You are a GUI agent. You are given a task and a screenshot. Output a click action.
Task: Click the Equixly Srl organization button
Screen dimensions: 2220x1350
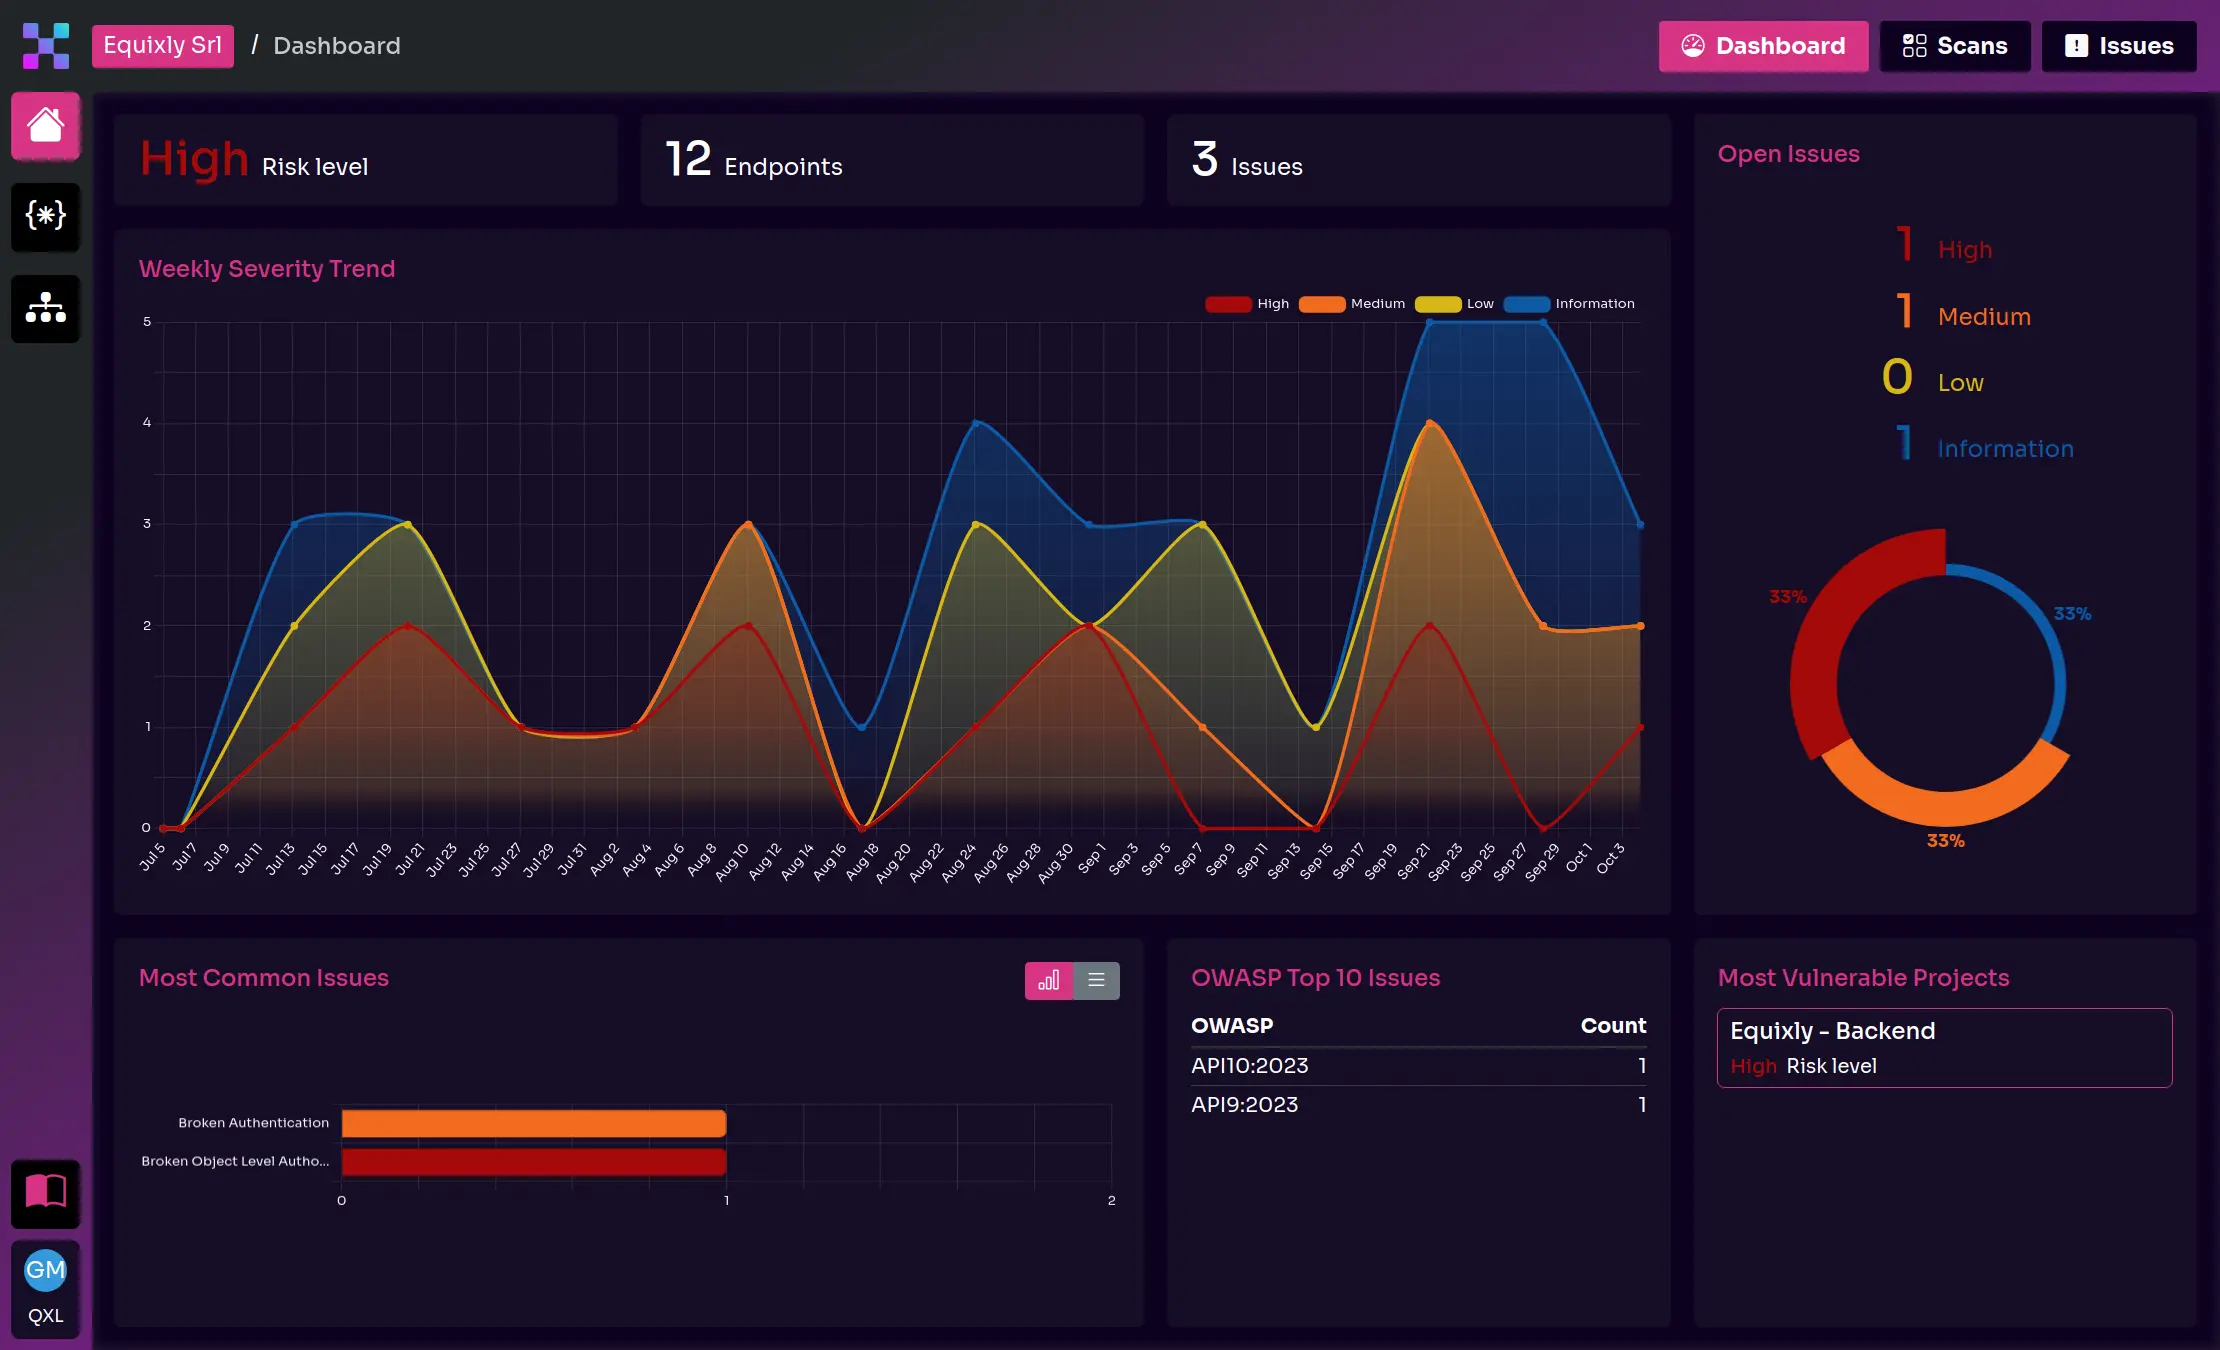(163, 46)
